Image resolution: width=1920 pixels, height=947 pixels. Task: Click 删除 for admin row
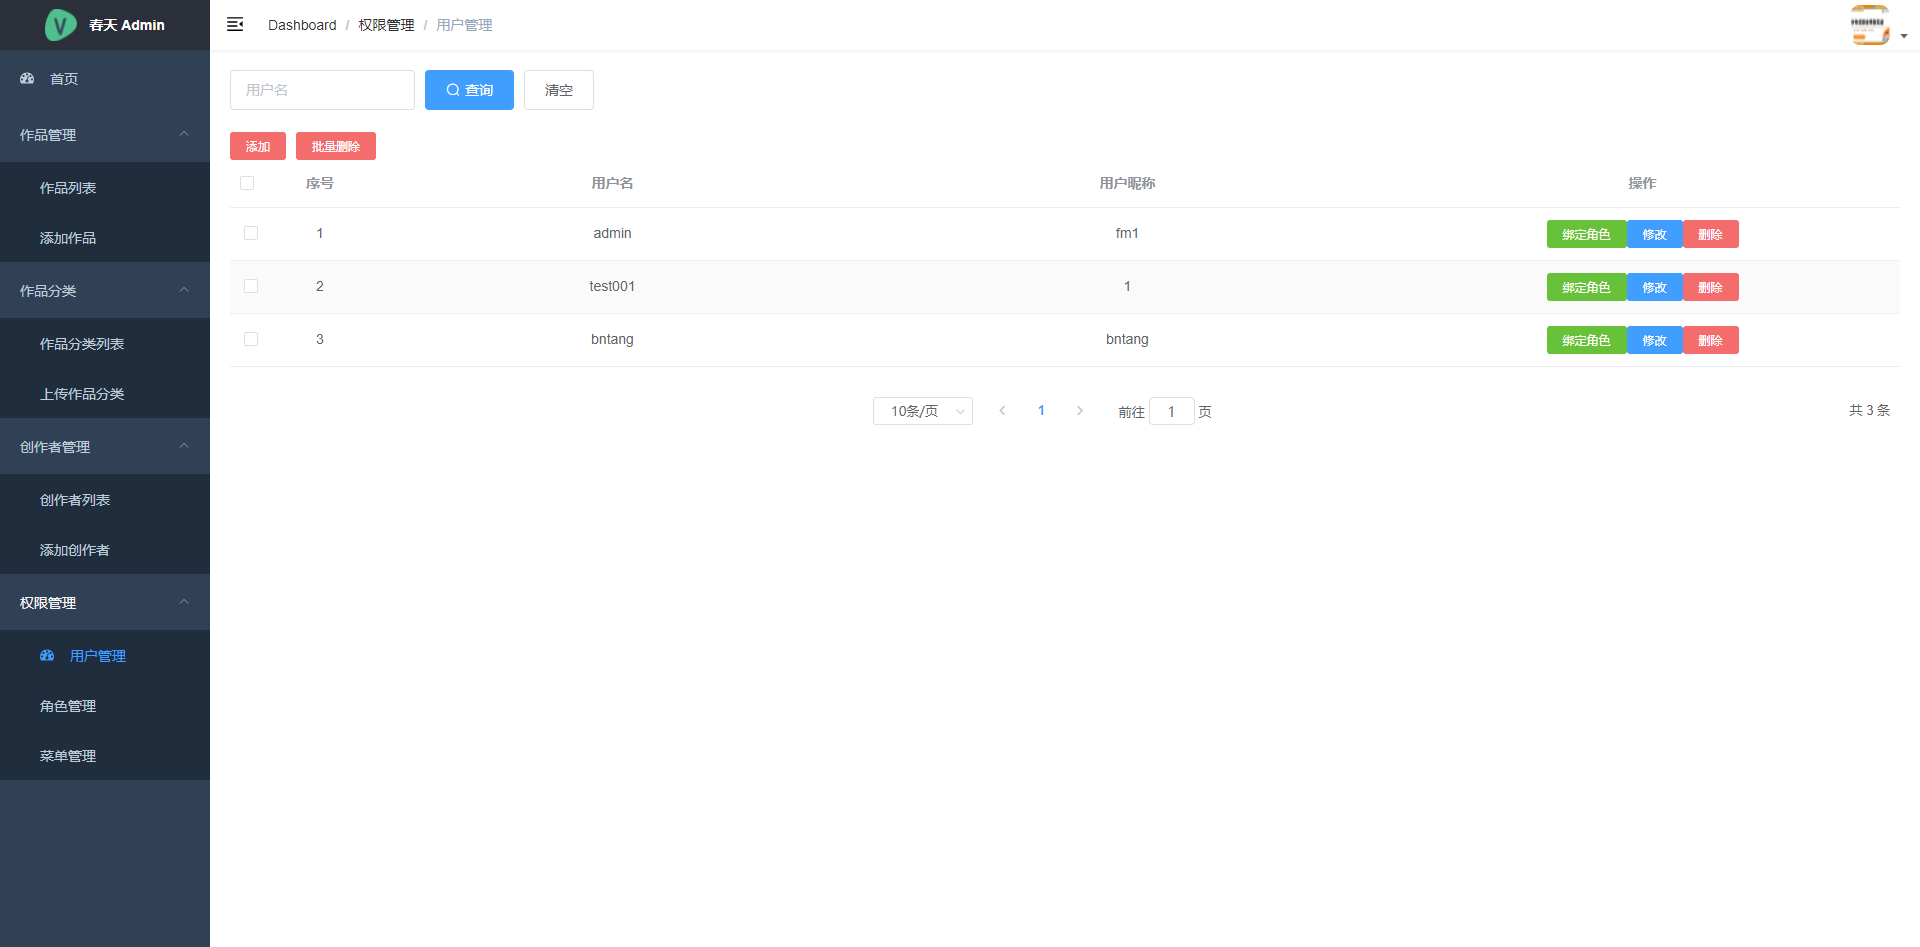1711,234
